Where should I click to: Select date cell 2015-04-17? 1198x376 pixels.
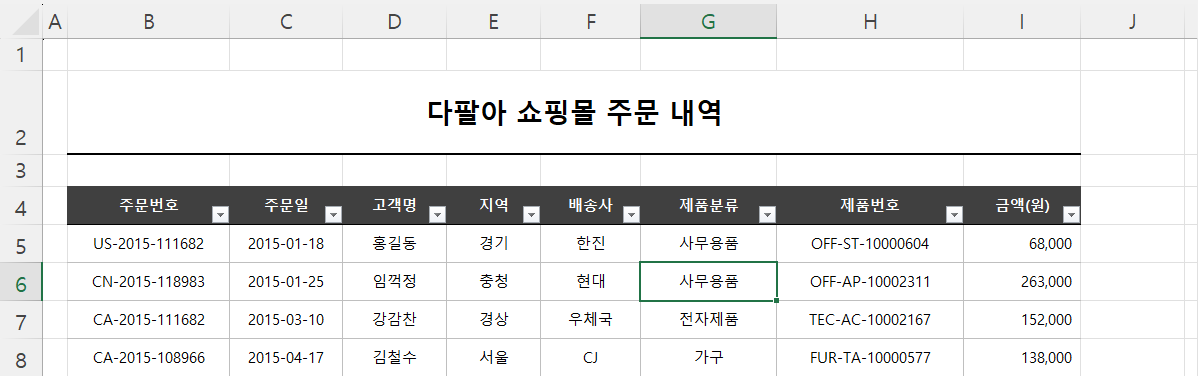coord(286,357)
